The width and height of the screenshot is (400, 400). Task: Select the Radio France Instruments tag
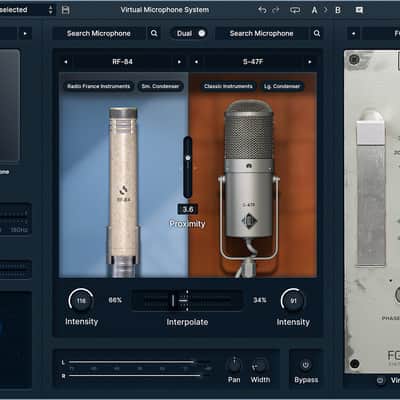[x=98, y=86]
